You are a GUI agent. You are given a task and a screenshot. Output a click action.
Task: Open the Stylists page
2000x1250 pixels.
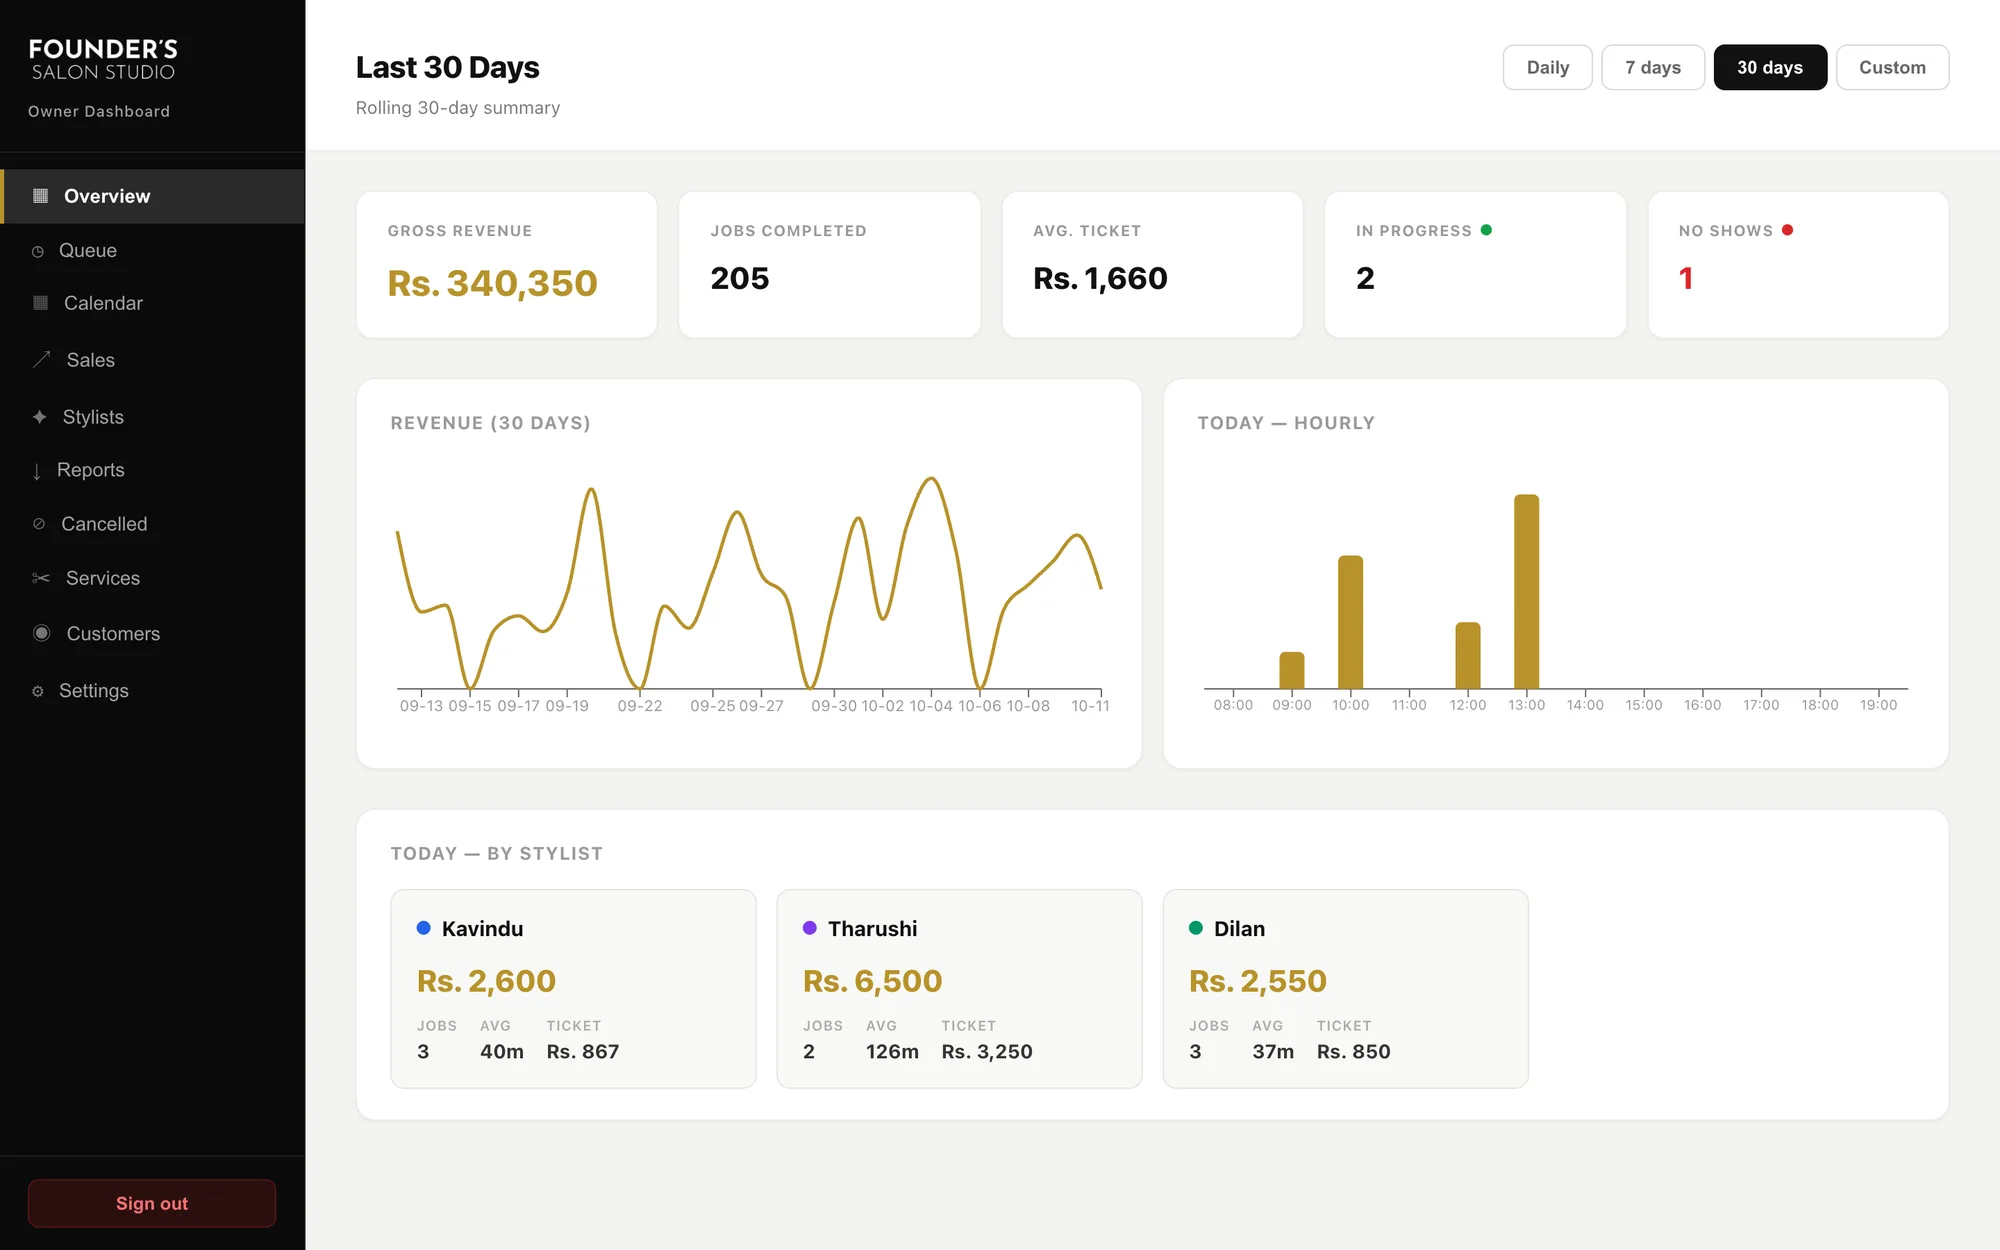tap(153, 417)
